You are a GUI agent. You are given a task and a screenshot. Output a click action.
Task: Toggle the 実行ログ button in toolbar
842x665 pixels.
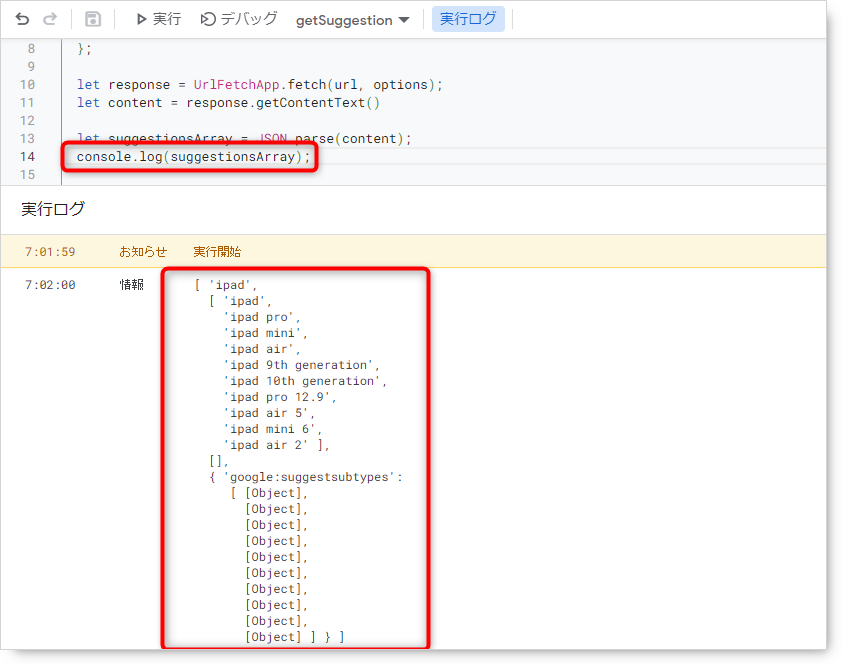[x=468, y=19]
